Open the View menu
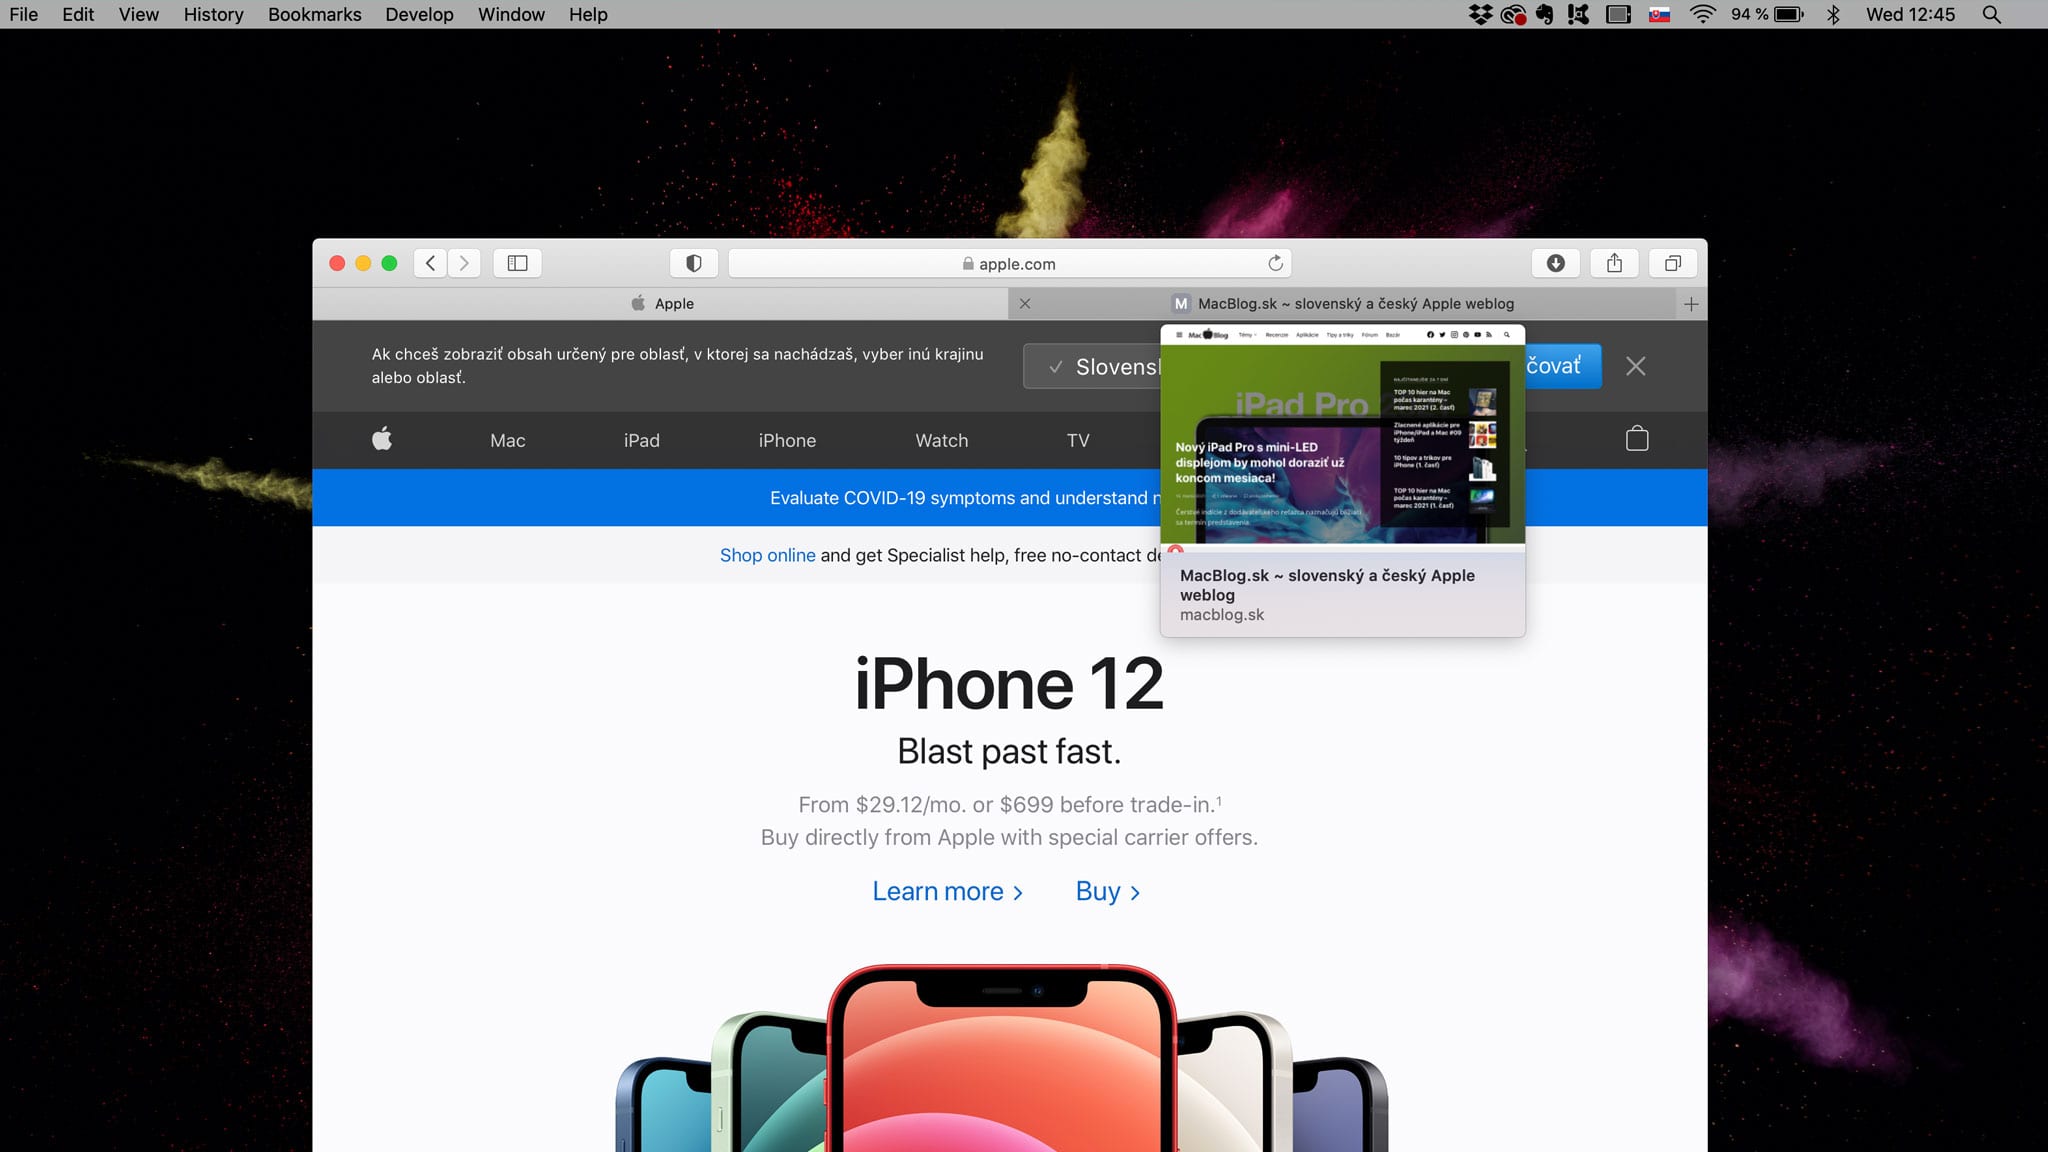 point(138,14)
